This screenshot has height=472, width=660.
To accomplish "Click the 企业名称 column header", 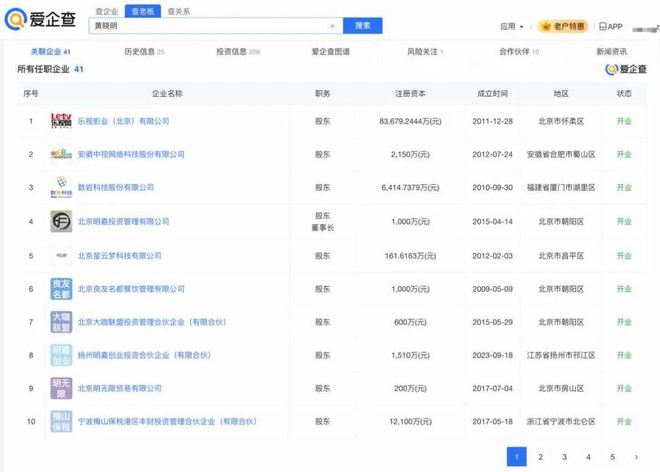I will pos(167,93).
